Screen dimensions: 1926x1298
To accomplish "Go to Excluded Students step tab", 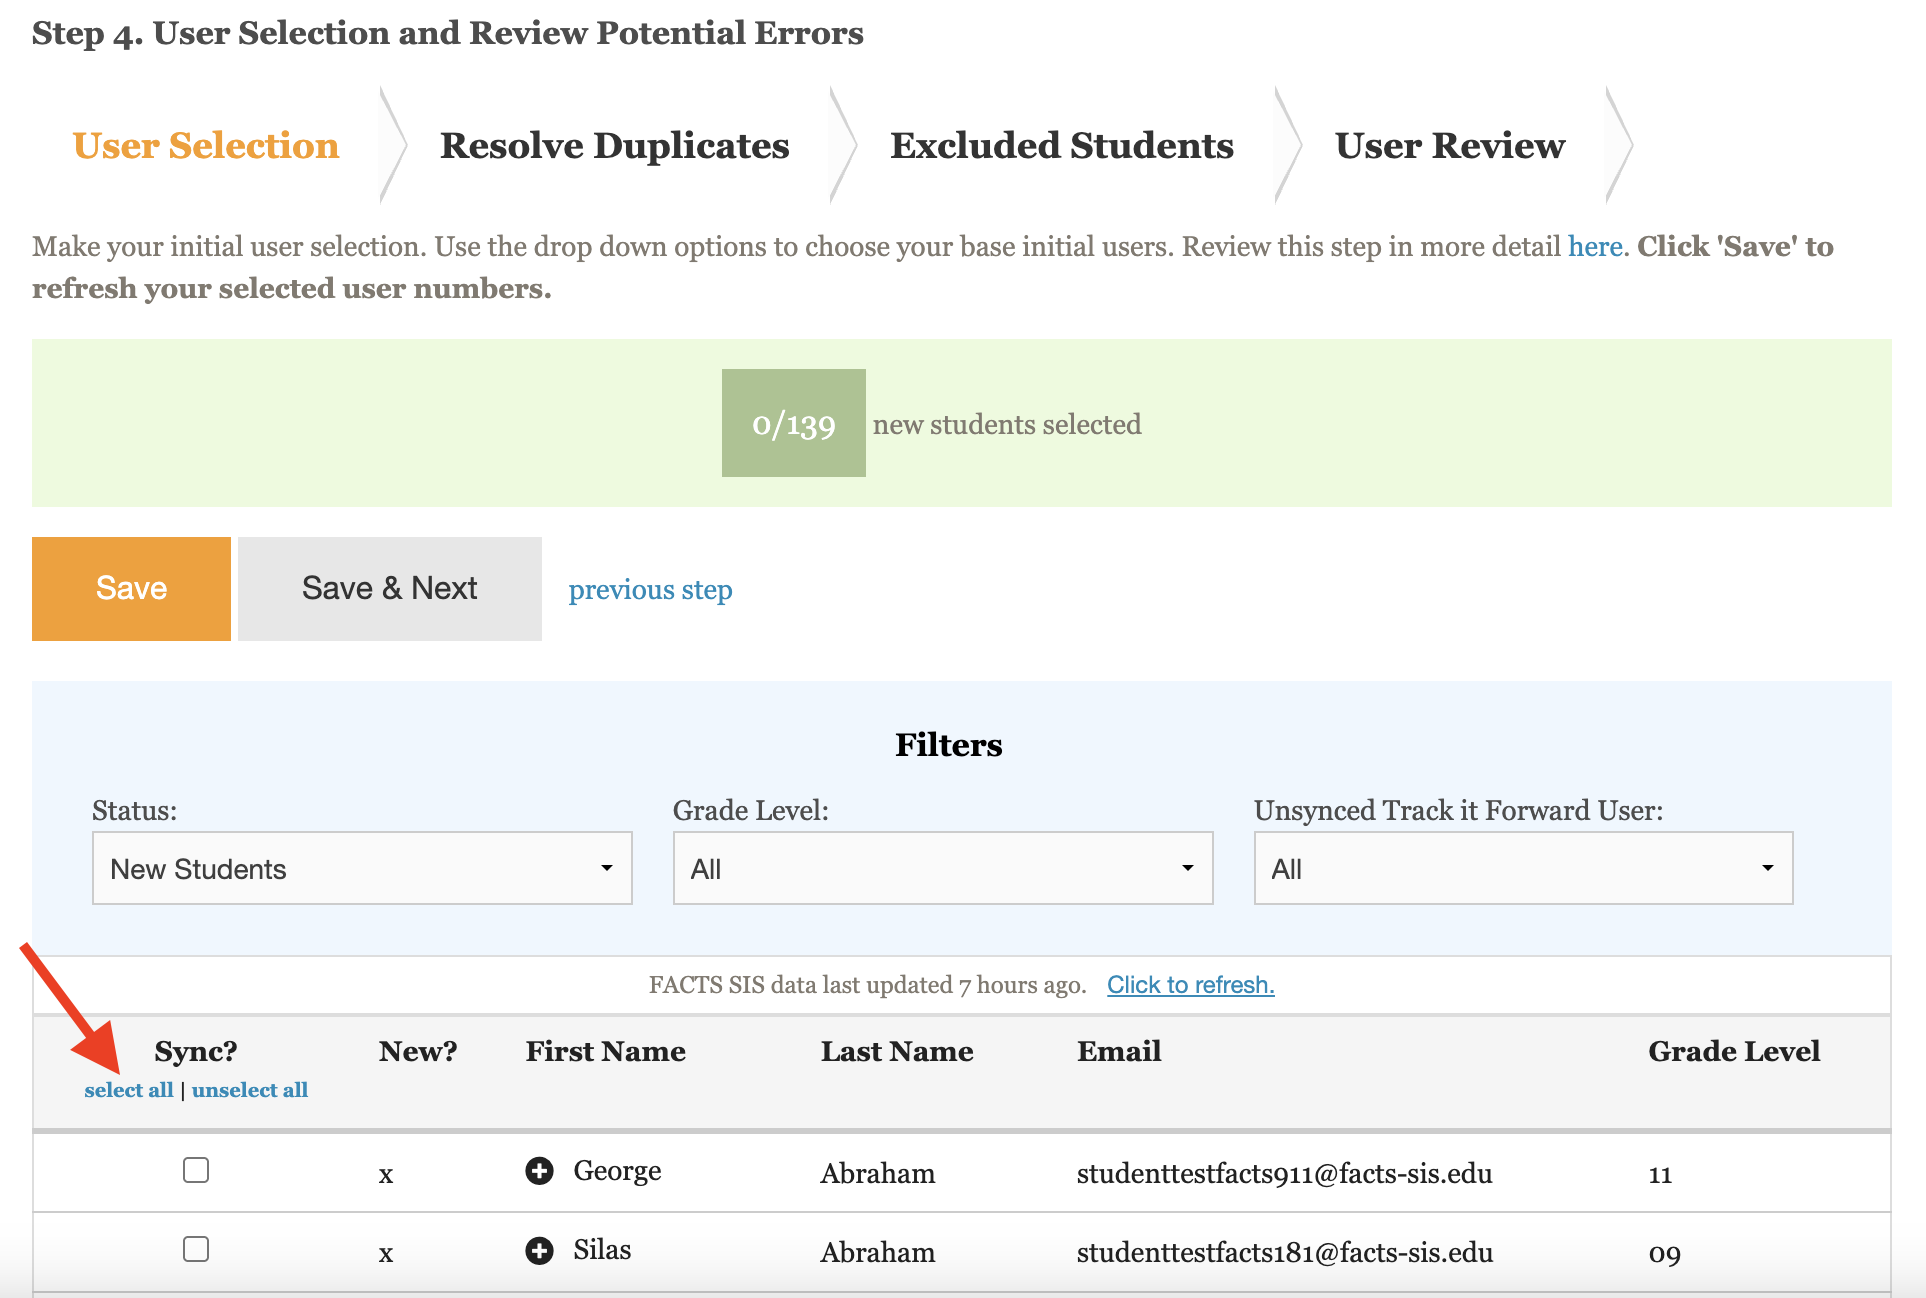I will (1061, 146).
